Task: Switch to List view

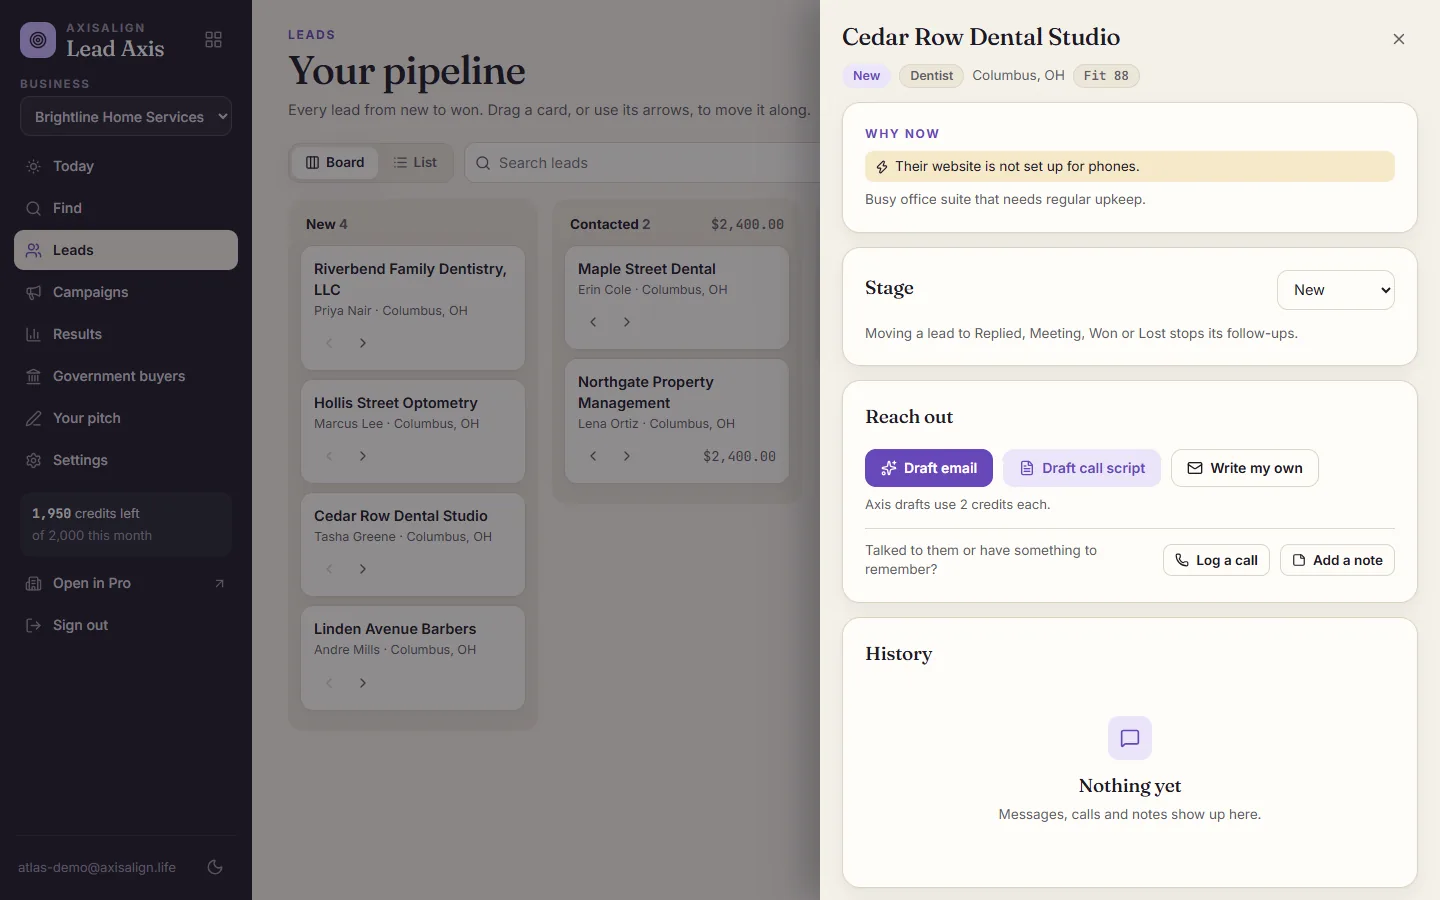Action: [x=415, y=162]
